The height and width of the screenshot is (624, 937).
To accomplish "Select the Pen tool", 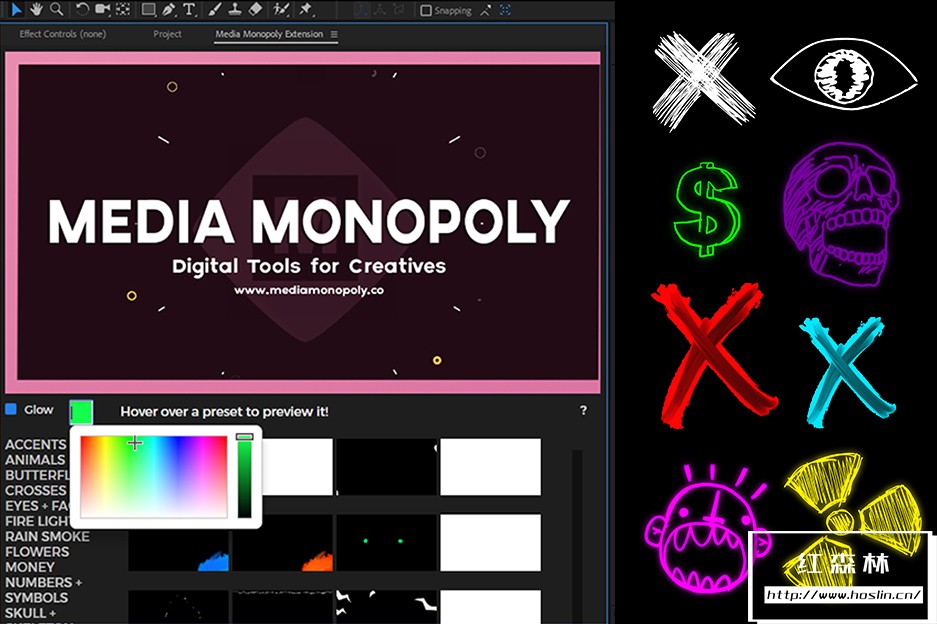I will tap(169, 9).
